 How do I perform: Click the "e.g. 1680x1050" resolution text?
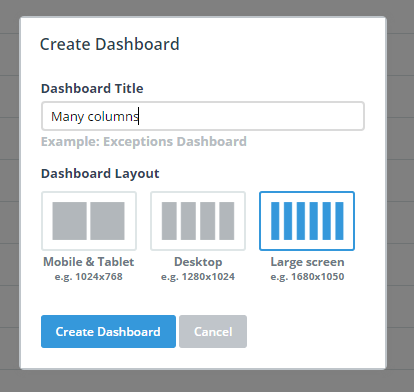click(x=307, y=277)
